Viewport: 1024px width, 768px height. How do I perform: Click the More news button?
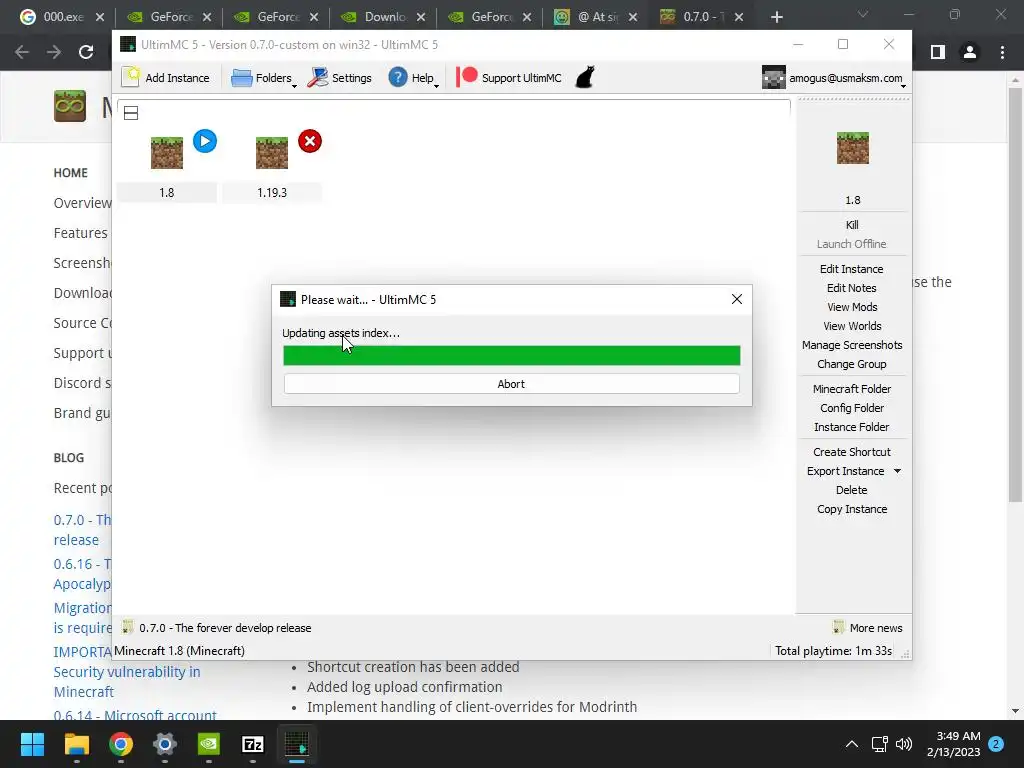[868, 628]
